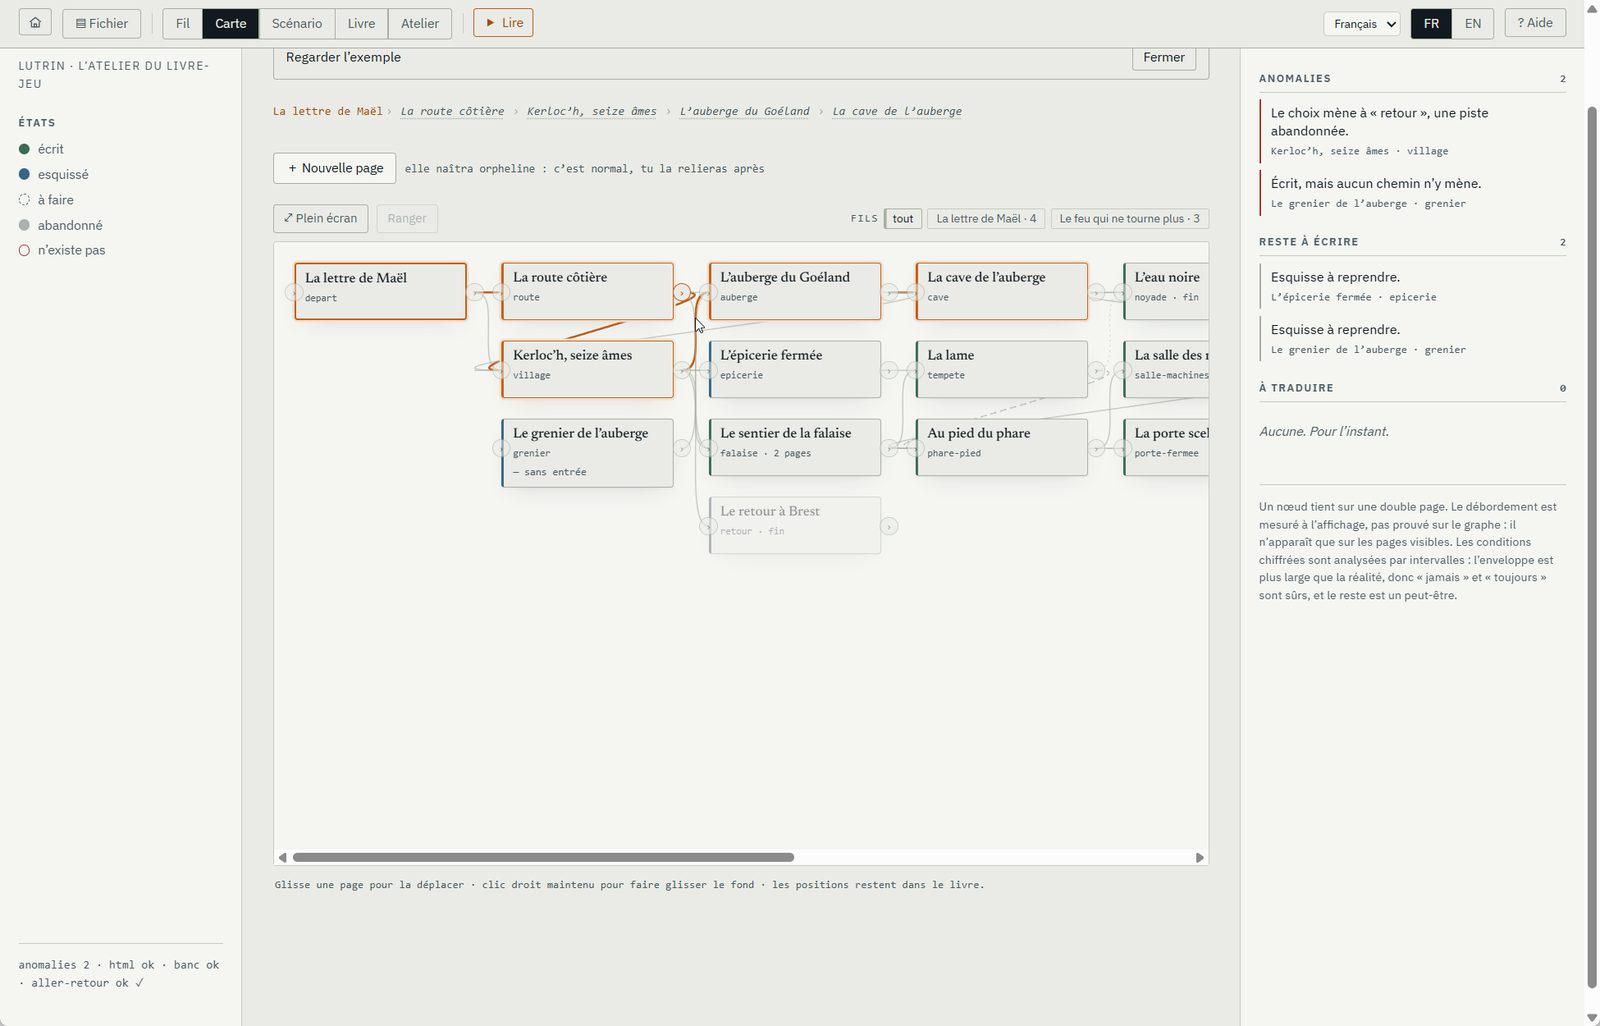Create a page with Nouvelle page
This screenshot has width=1600, height=1026.
335,168
